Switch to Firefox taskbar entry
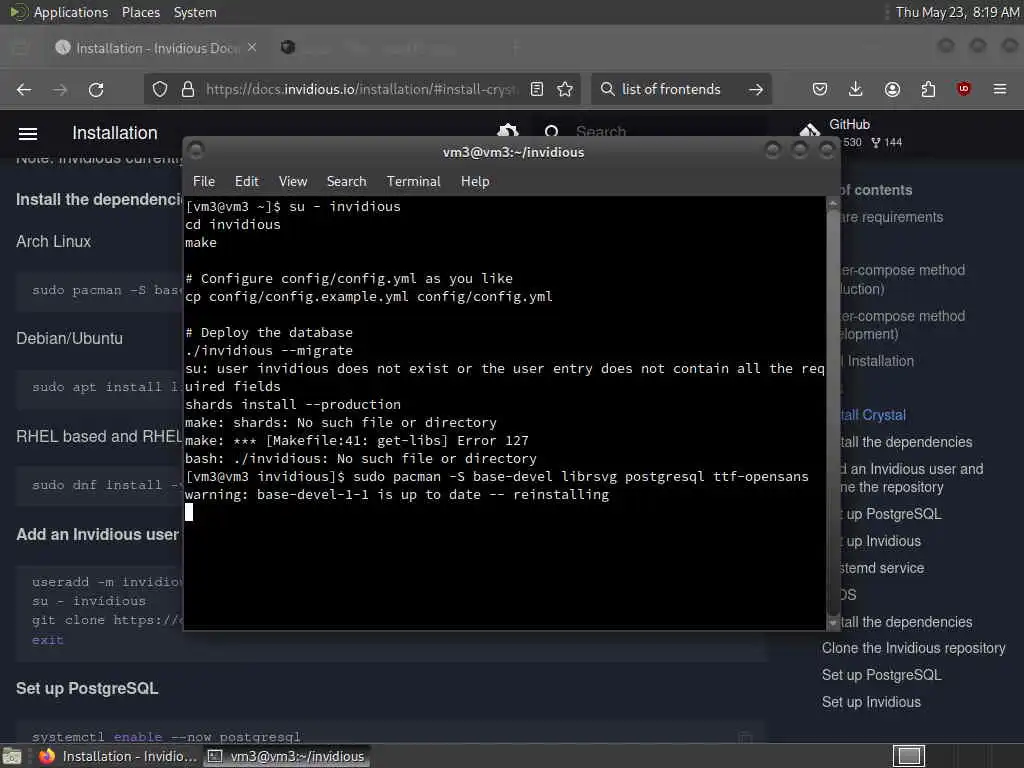This screenshot has height=768, width=1024. pyautogui.click(x=118, y=756)
